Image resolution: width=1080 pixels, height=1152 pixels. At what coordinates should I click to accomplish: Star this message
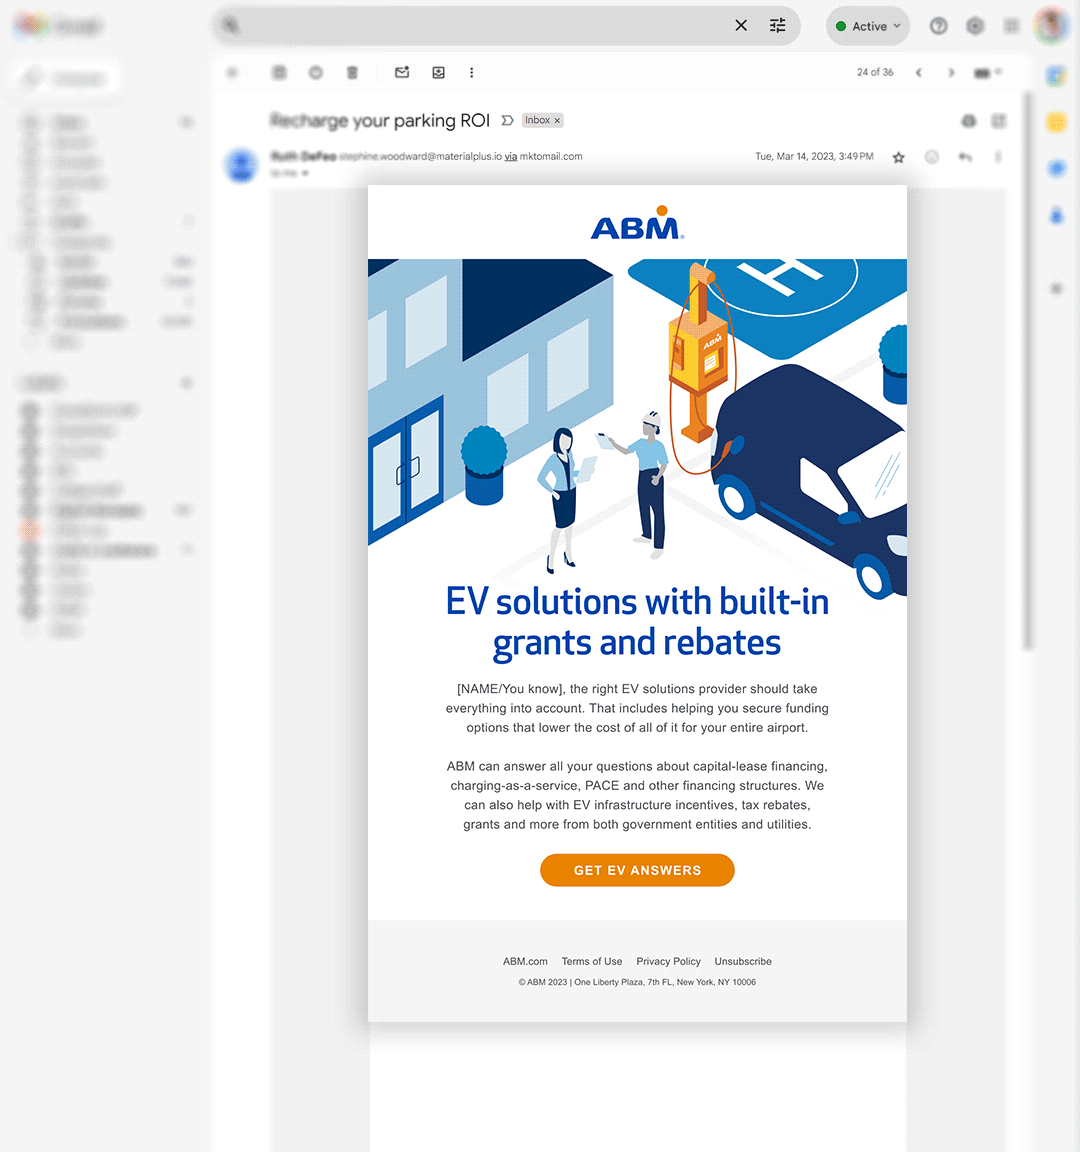(x=899, y=157)
